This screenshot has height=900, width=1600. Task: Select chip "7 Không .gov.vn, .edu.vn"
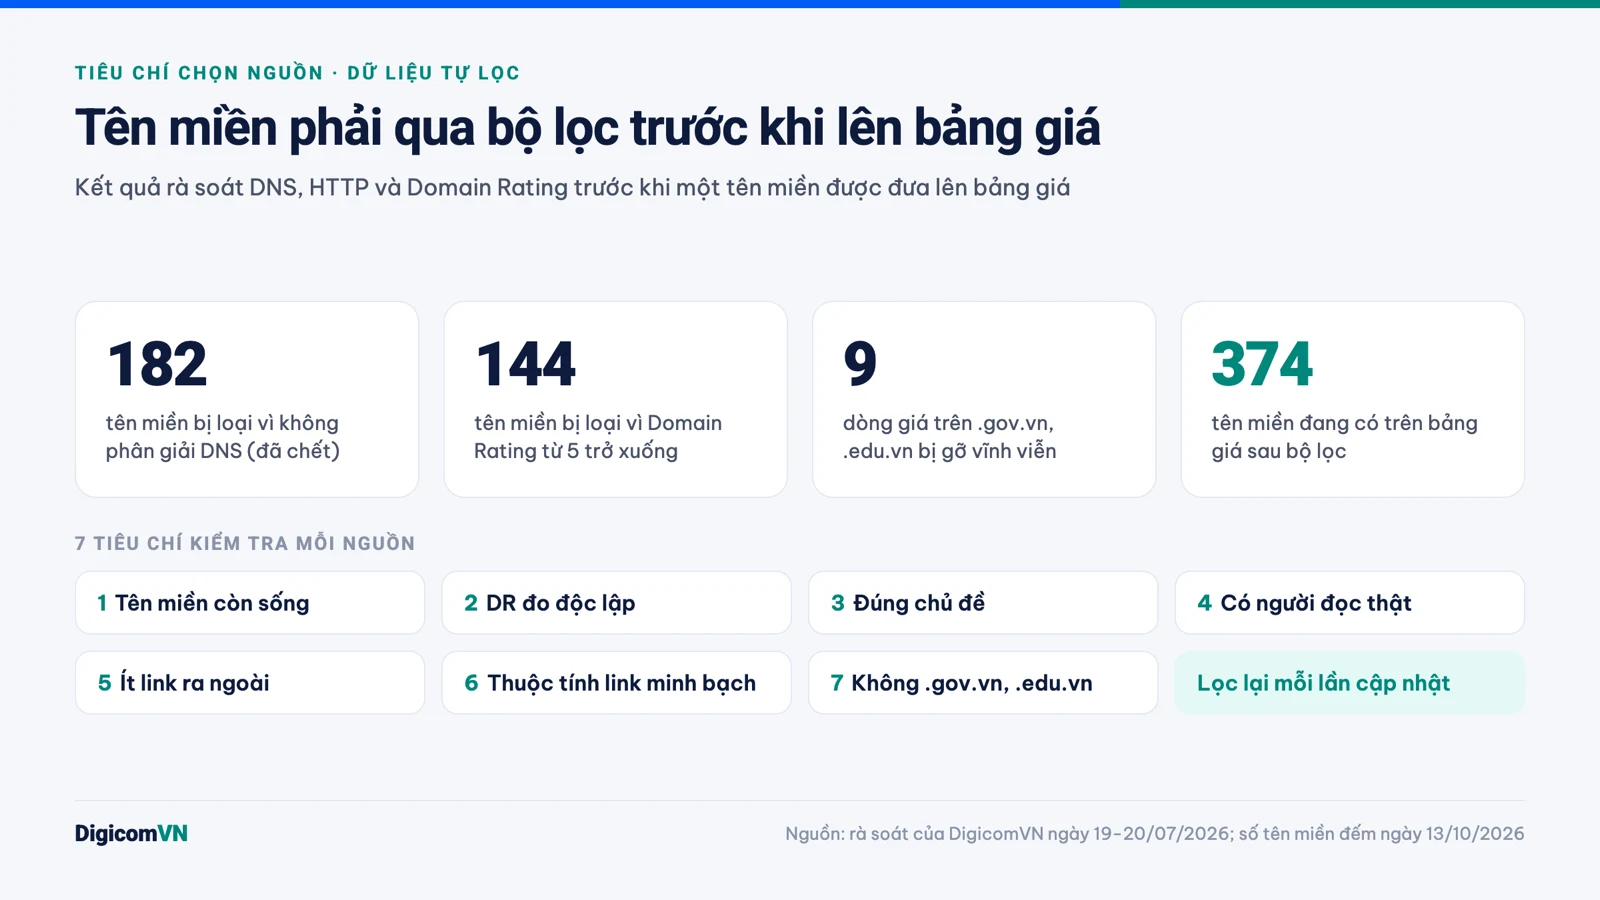(983, 683)
